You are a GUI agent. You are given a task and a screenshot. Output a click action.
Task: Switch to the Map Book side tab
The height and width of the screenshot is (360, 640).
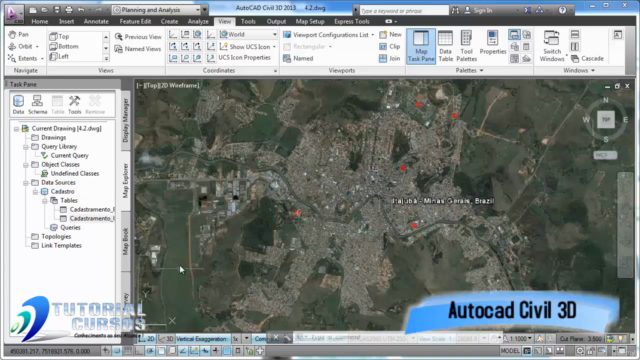click(126, 240)
